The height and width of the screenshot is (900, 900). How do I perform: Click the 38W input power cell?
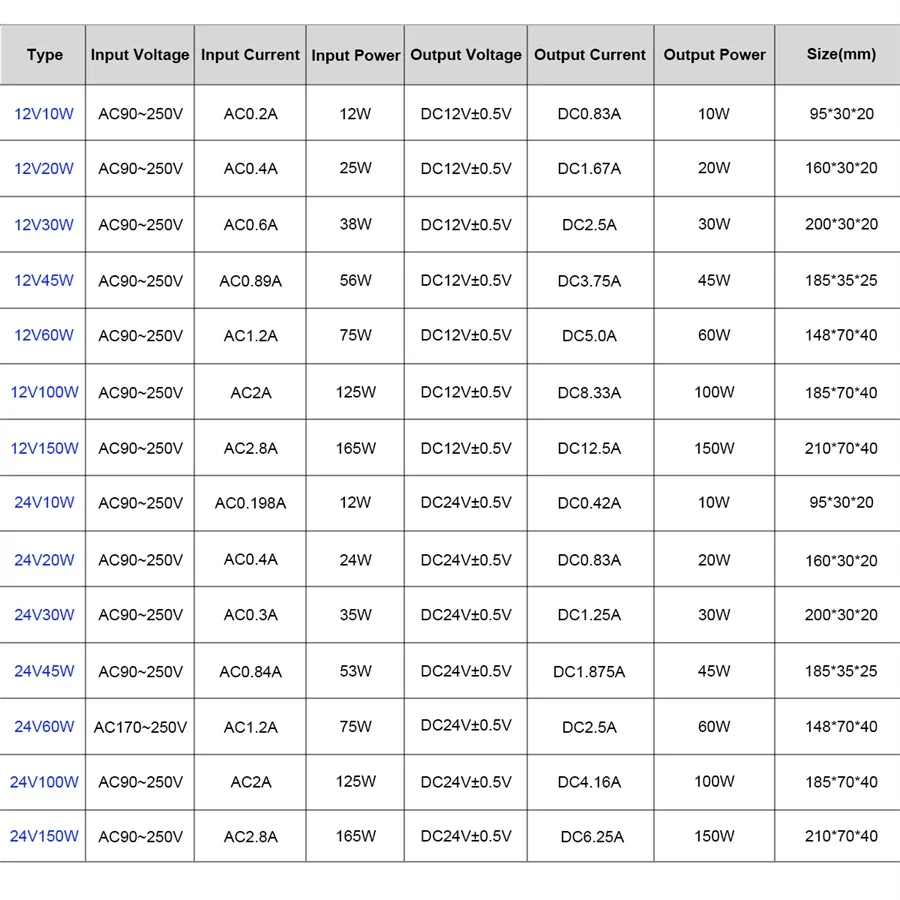tap(355, 224)
